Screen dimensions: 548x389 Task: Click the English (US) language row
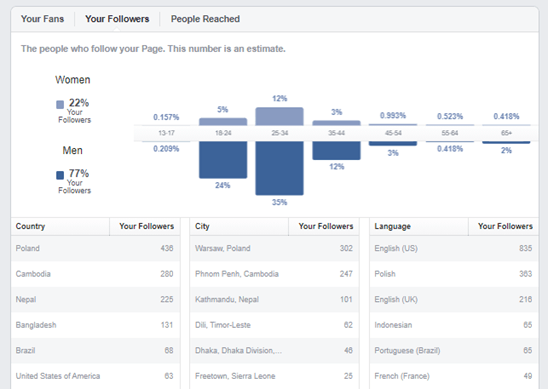tap(454, 248)
